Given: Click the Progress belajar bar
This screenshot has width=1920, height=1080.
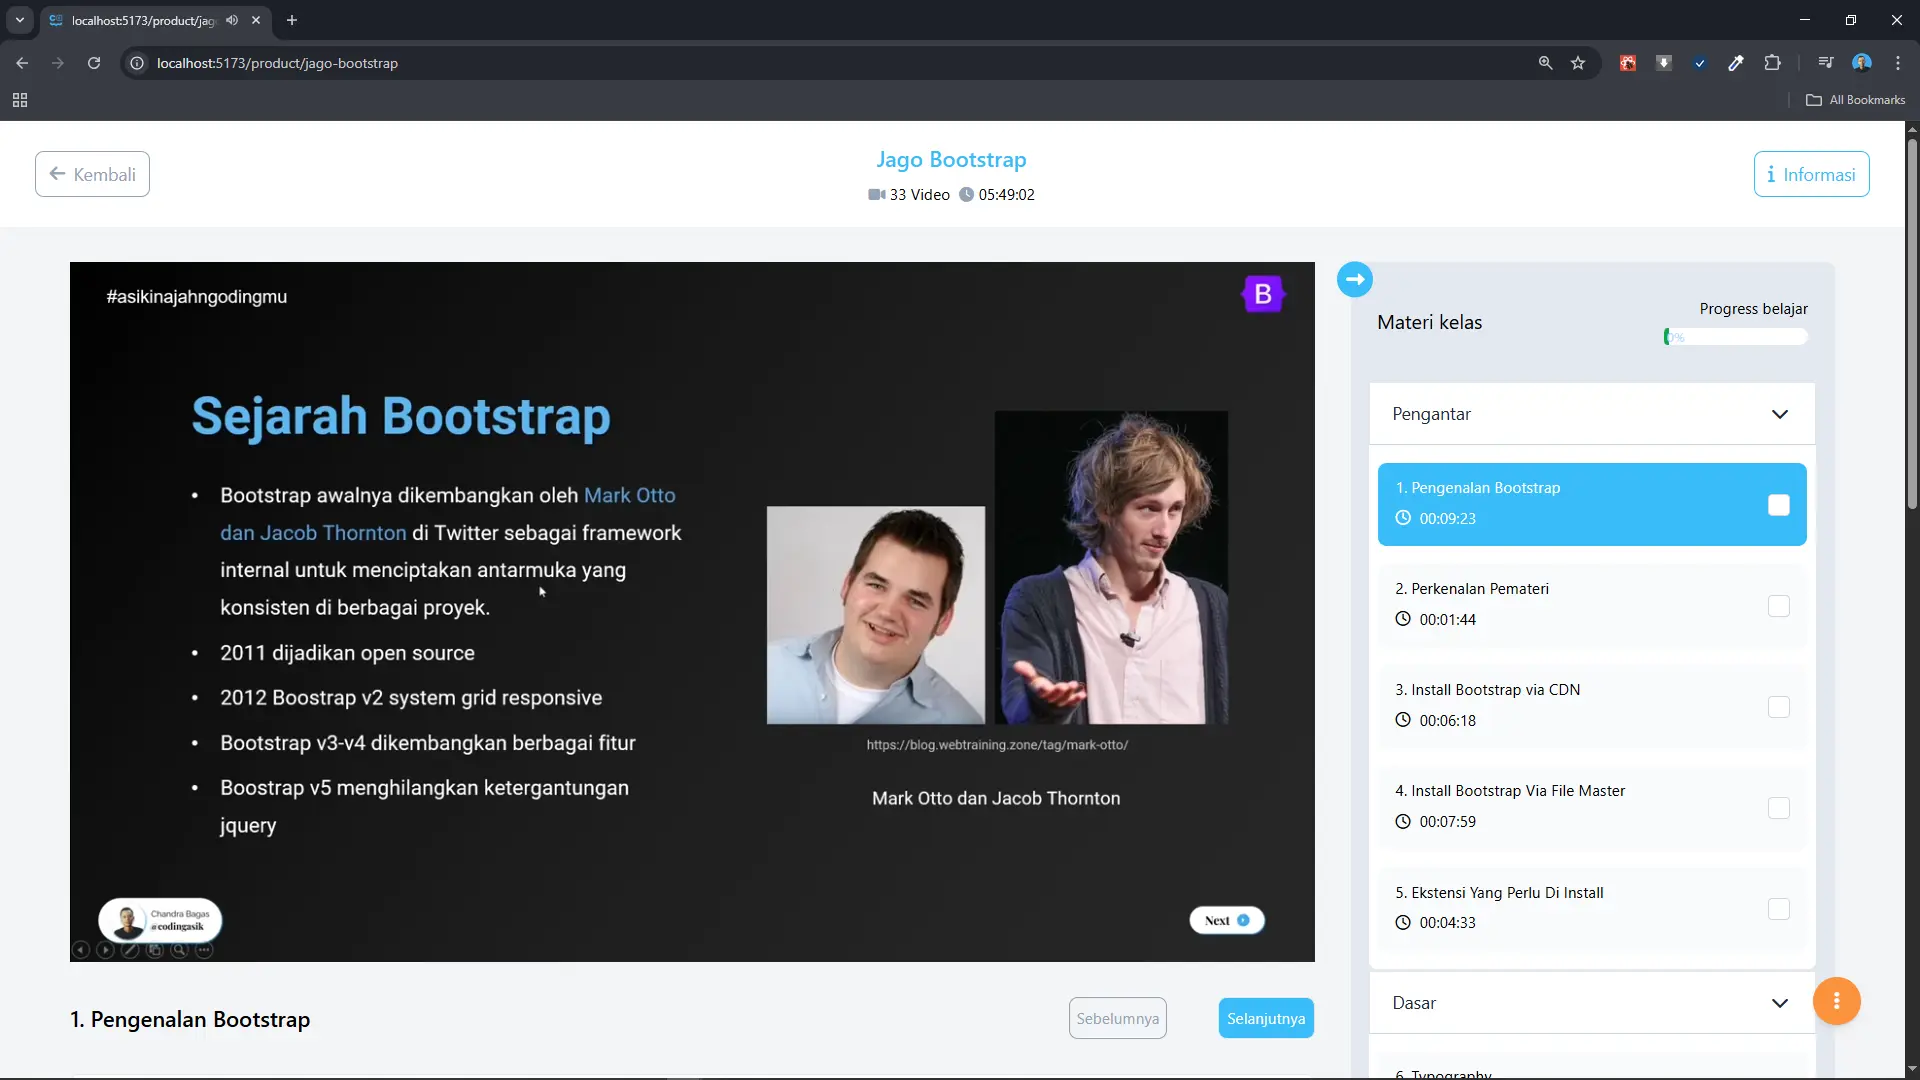Looking at the screenshot, I should (x=1735, y=337).
